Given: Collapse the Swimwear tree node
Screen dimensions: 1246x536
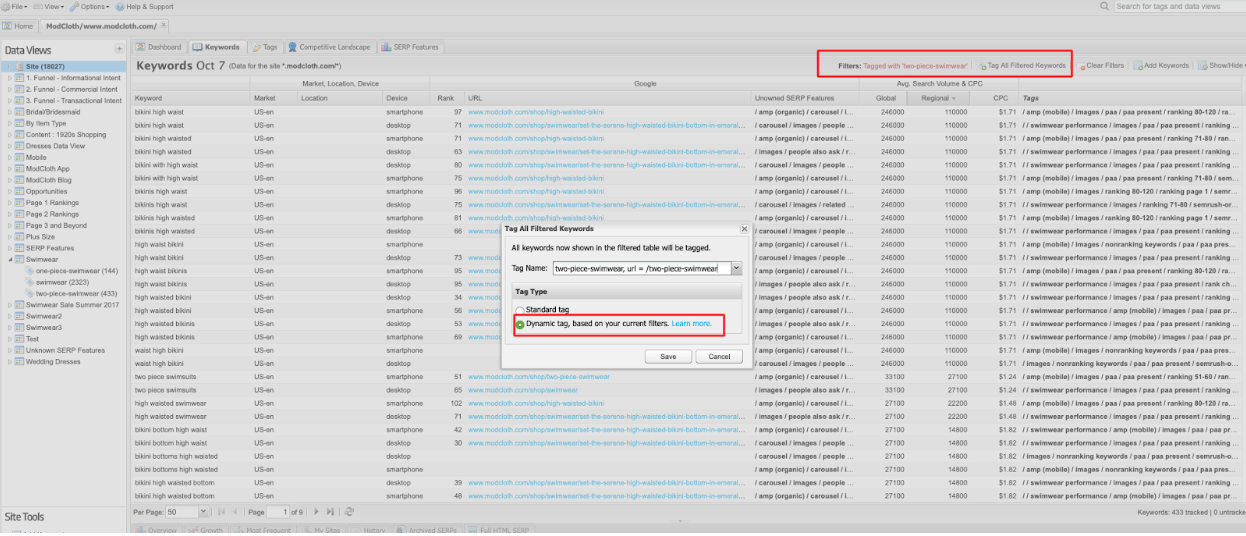Looking at the screenshot, I should [x=10, y=259].
